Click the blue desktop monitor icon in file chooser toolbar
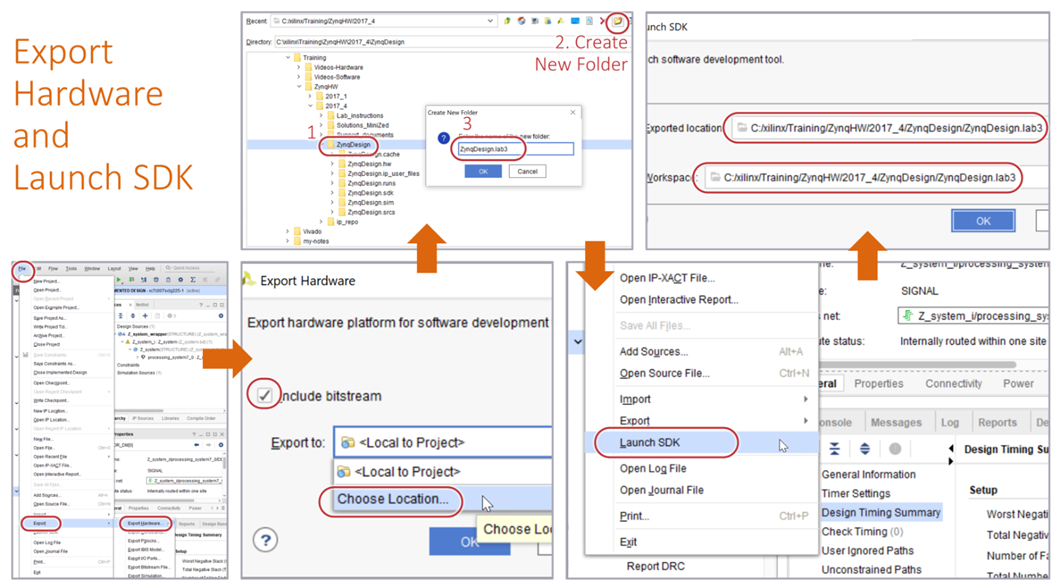The image size is (1060, 588). click(575, 21)
